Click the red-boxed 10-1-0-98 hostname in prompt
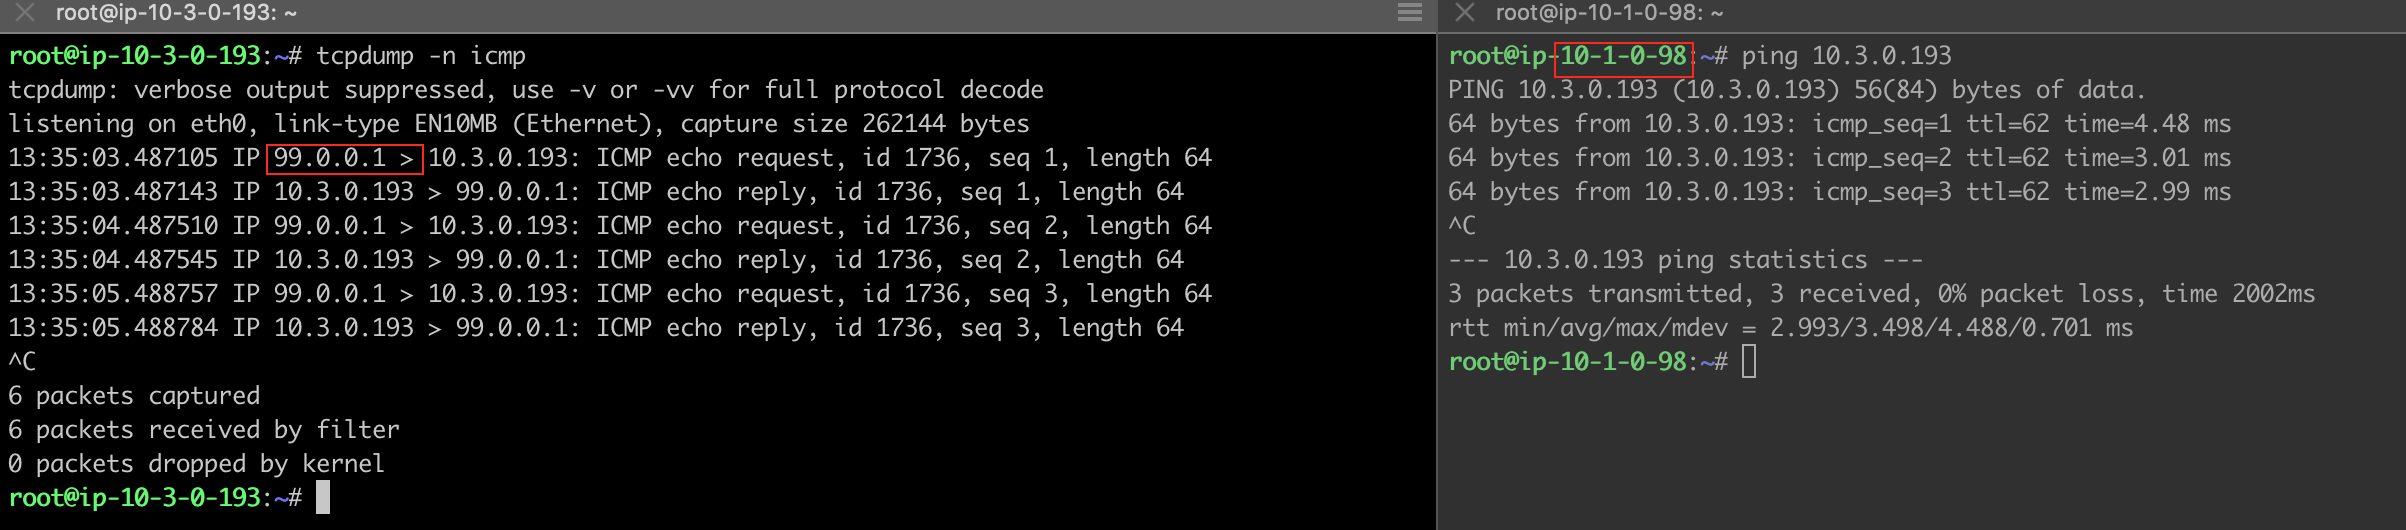This screenshot has height=530, width=2406. (1623, 57)
